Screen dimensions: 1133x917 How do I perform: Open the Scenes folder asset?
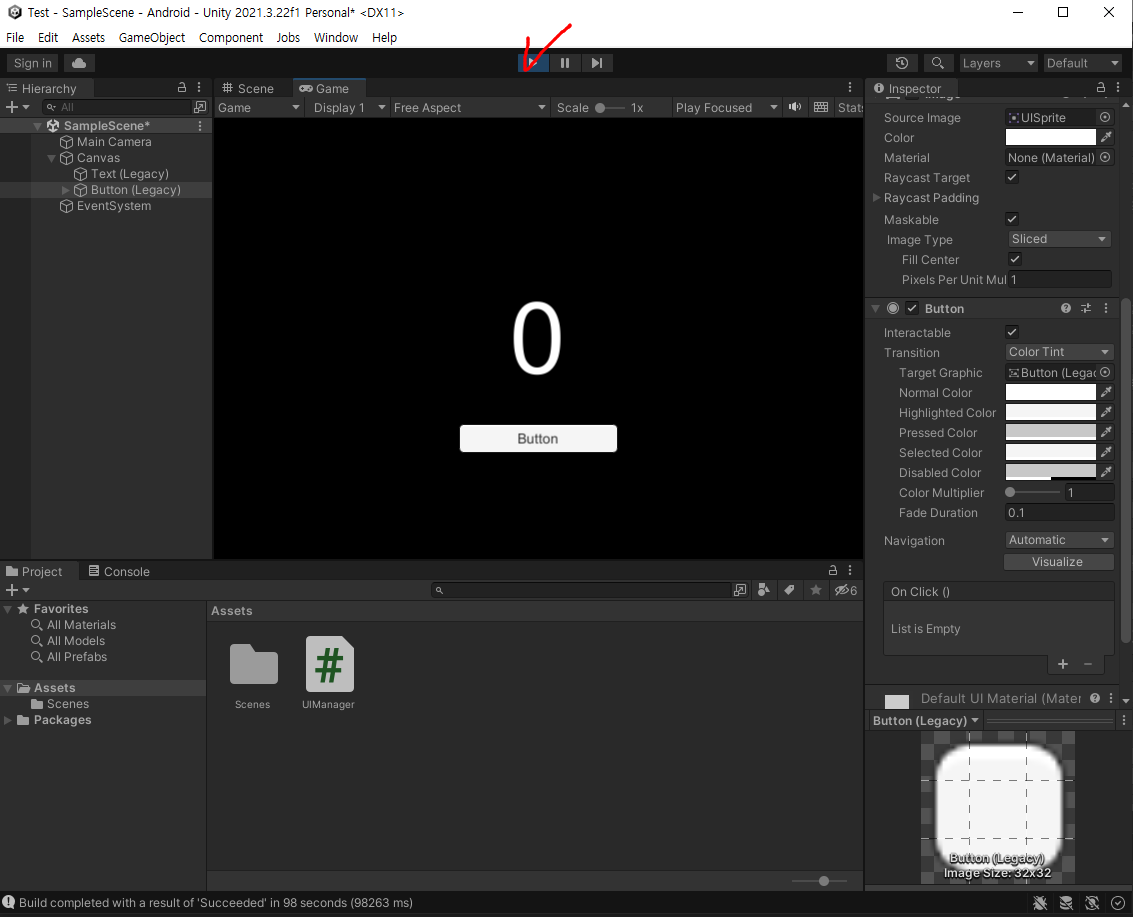coord(253,672)
